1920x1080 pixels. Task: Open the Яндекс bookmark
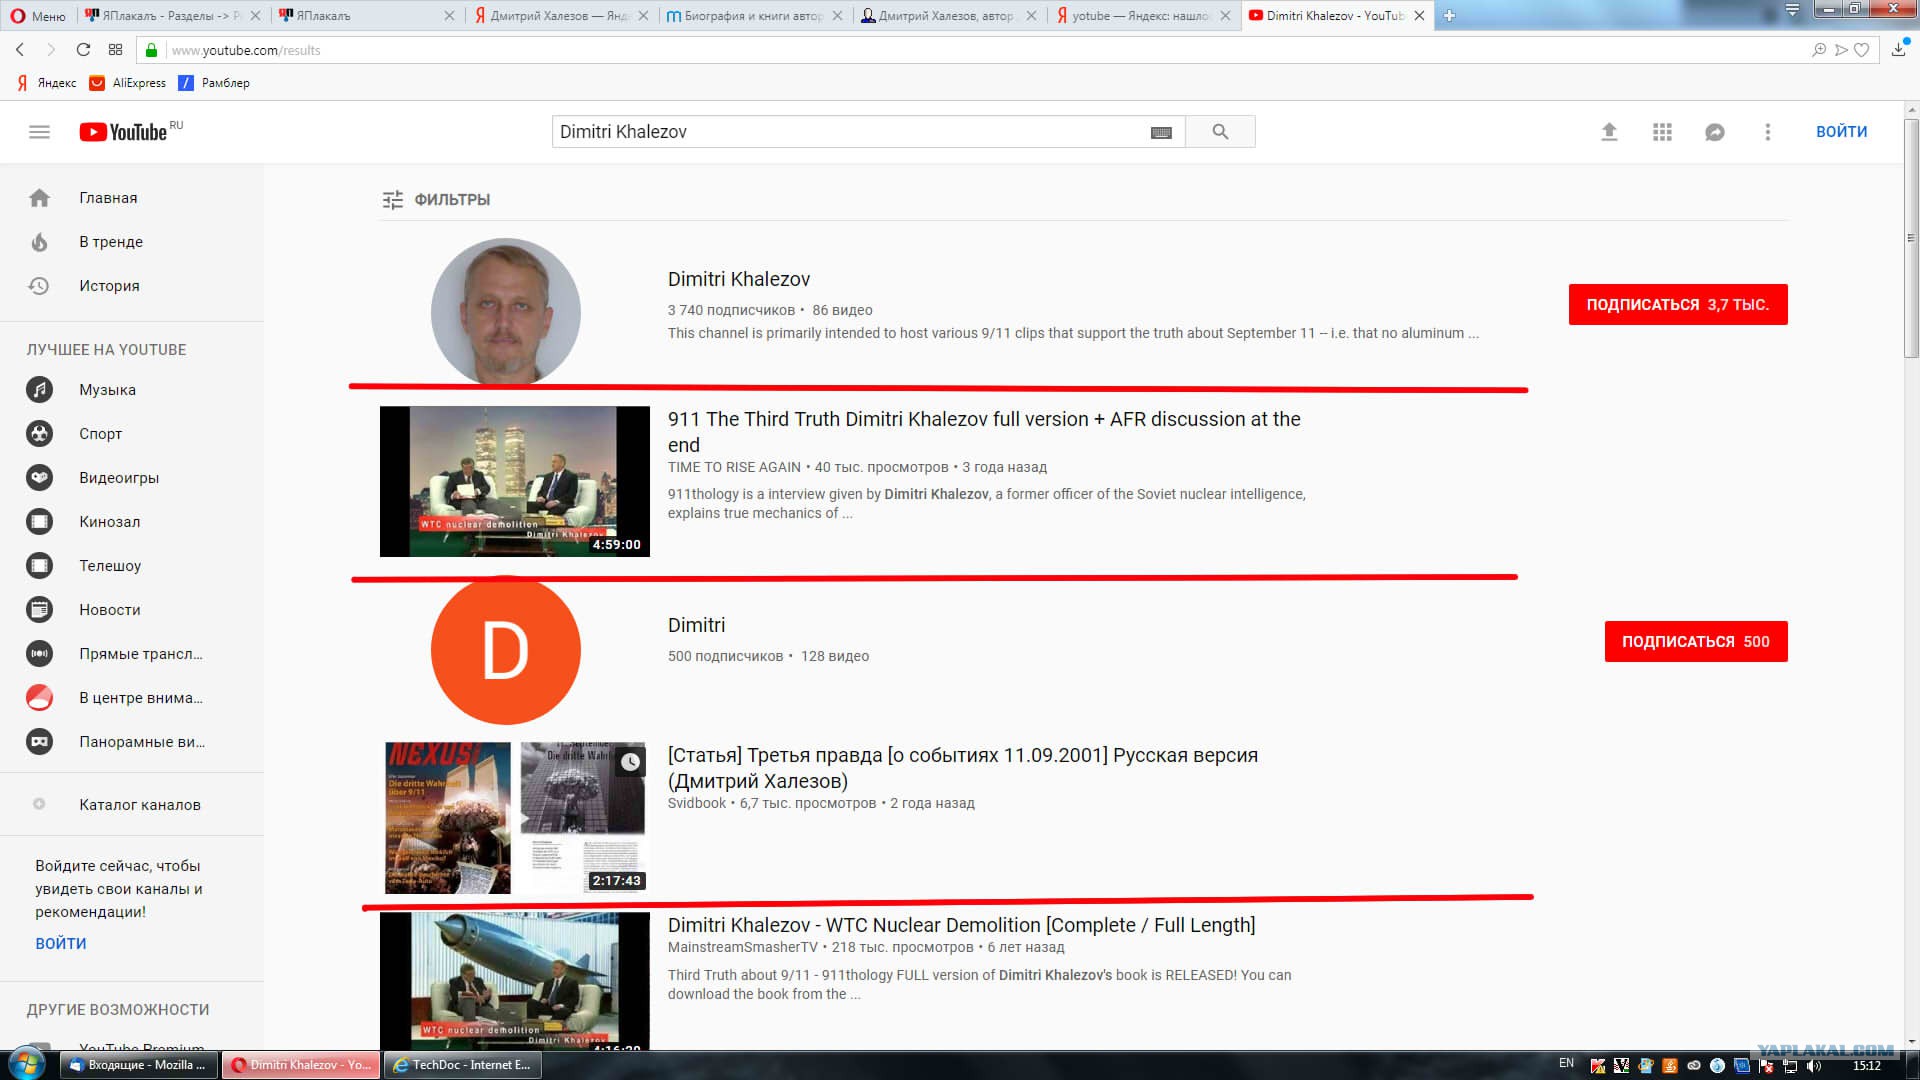pyautogui.click(x=47, y=83)
